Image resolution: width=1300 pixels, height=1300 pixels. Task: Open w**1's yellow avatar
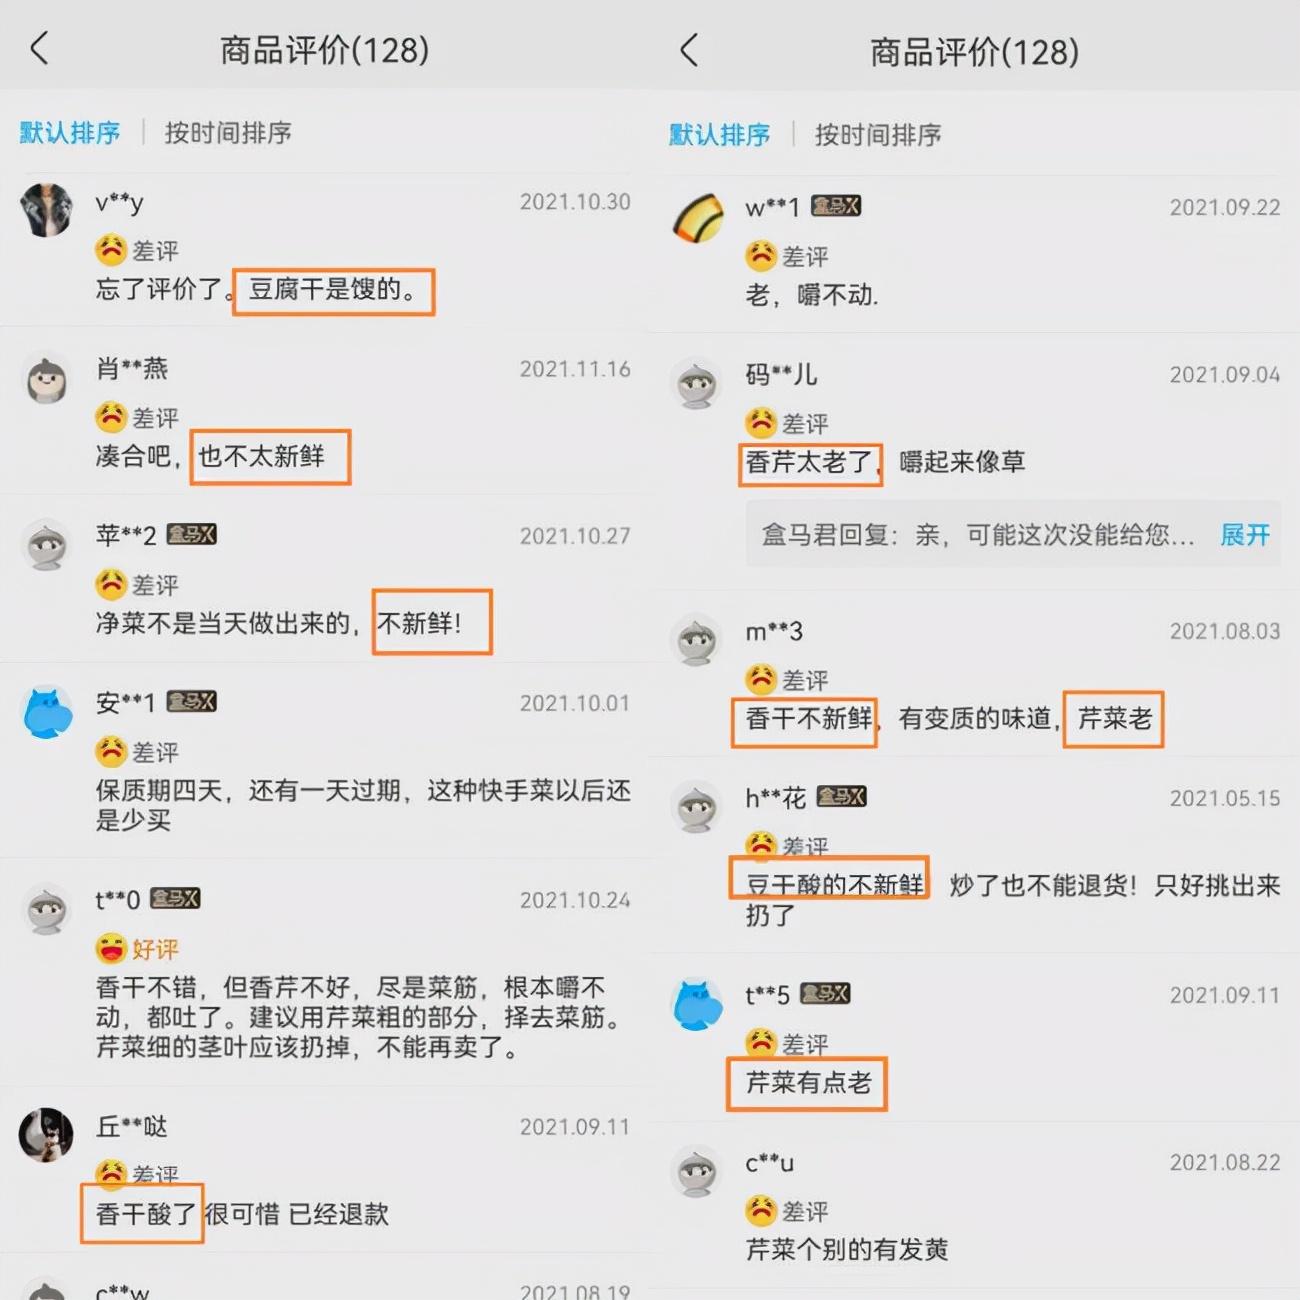(x=697, y=217)
